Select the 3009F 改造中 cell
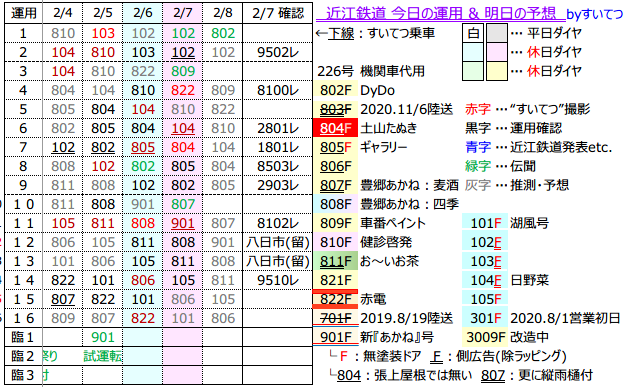The height and width of the screenshot is (387, 630). (x=485, y=338)
